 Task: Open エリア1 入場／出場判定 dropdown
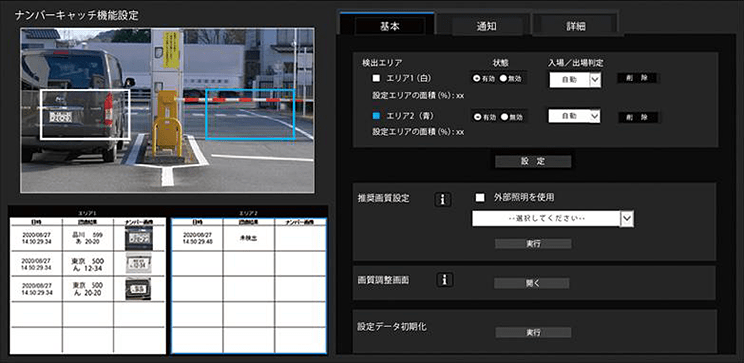click(575, 80)
